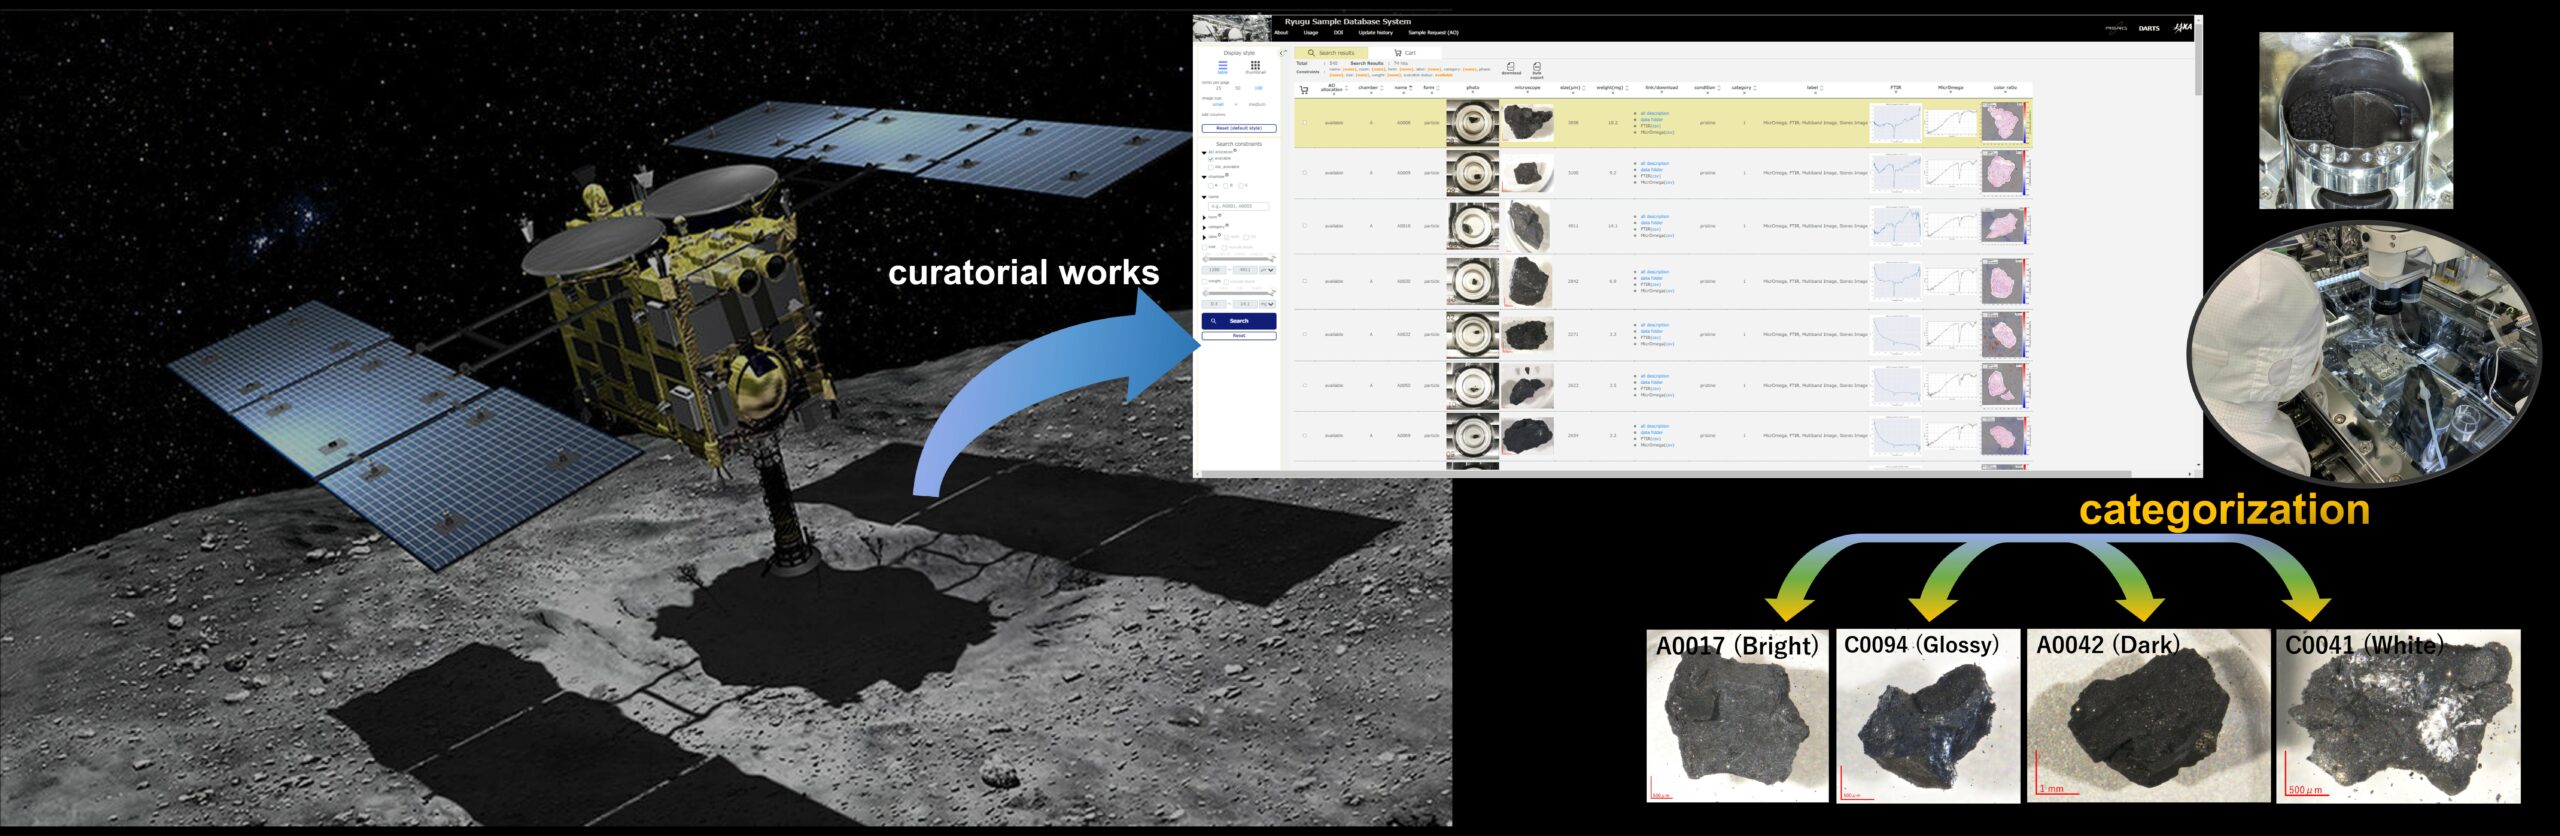Open the size unit dropdown
The image size is (2560, 836).
pos(1267,270)
